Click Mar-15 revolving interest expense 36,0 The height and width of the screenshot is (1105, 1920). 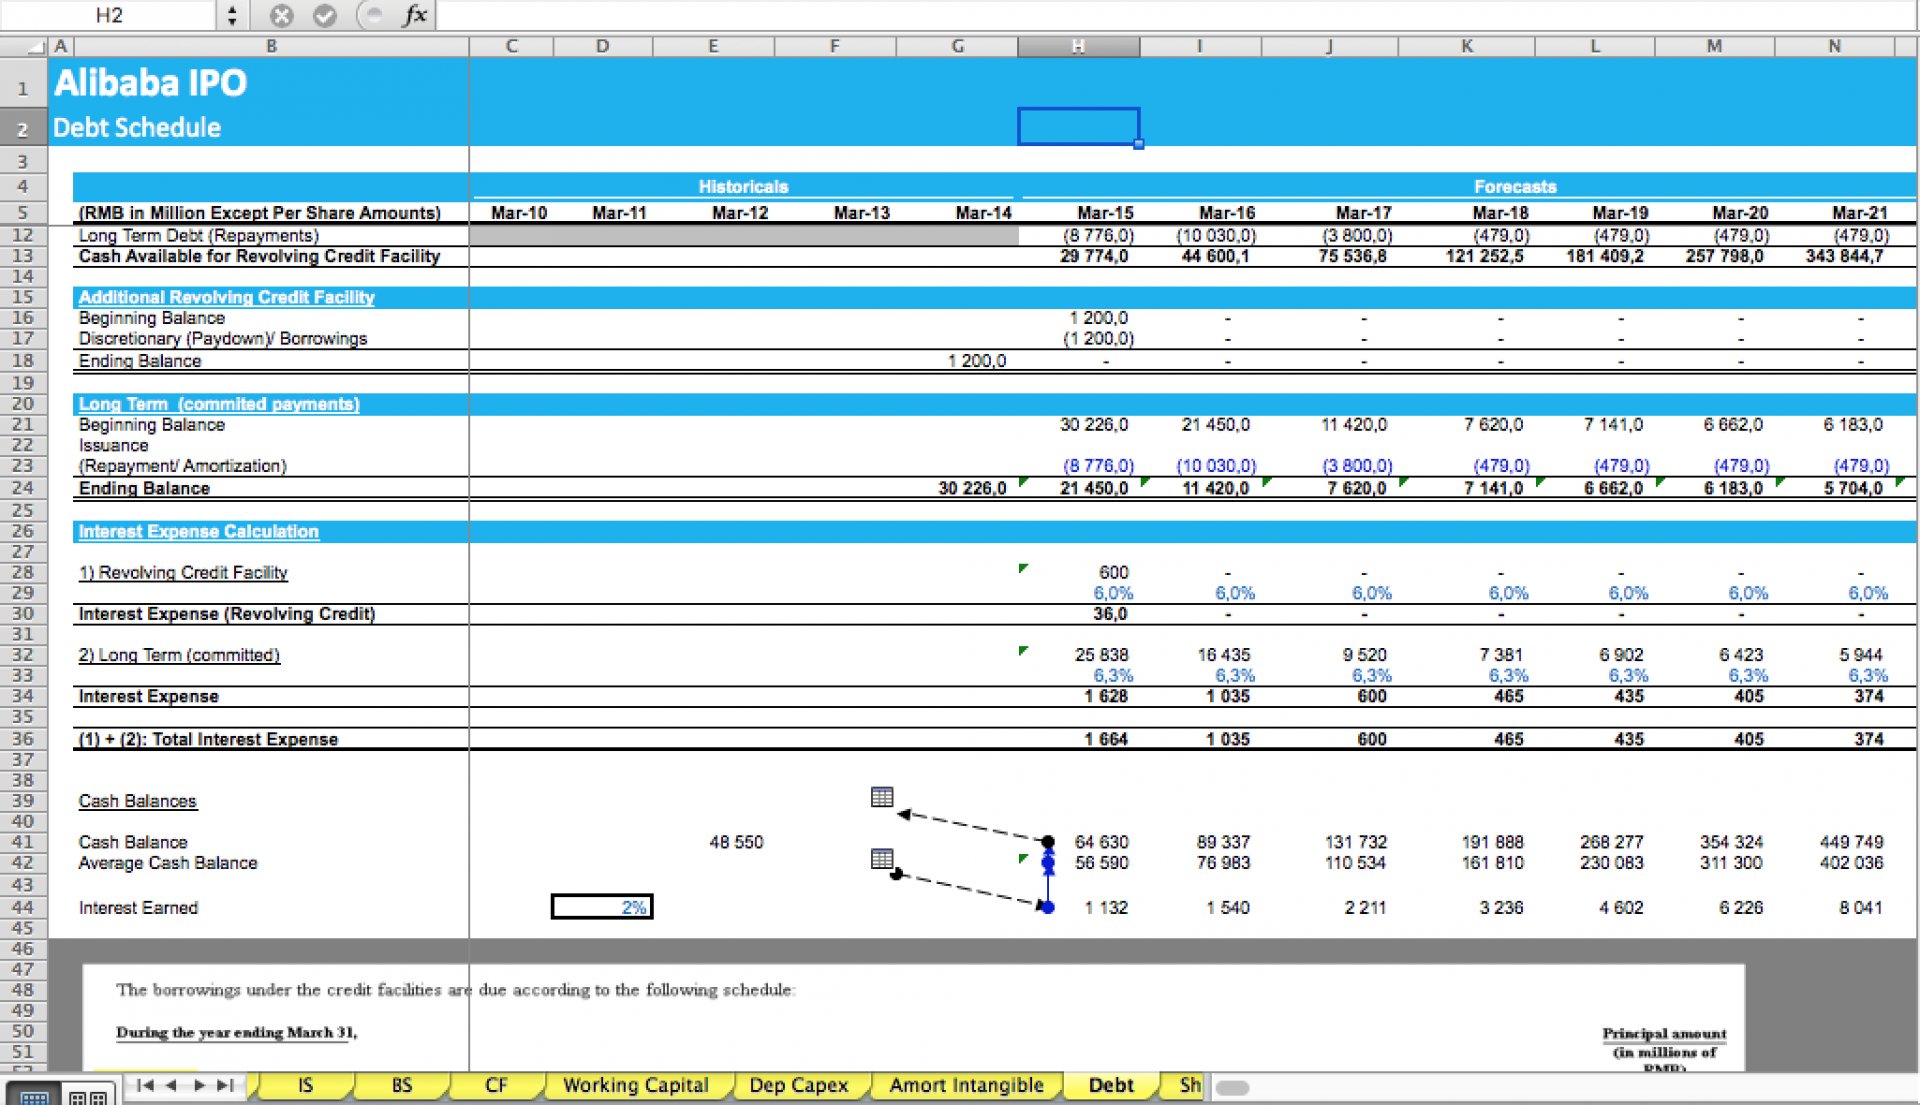point(1110,614)
